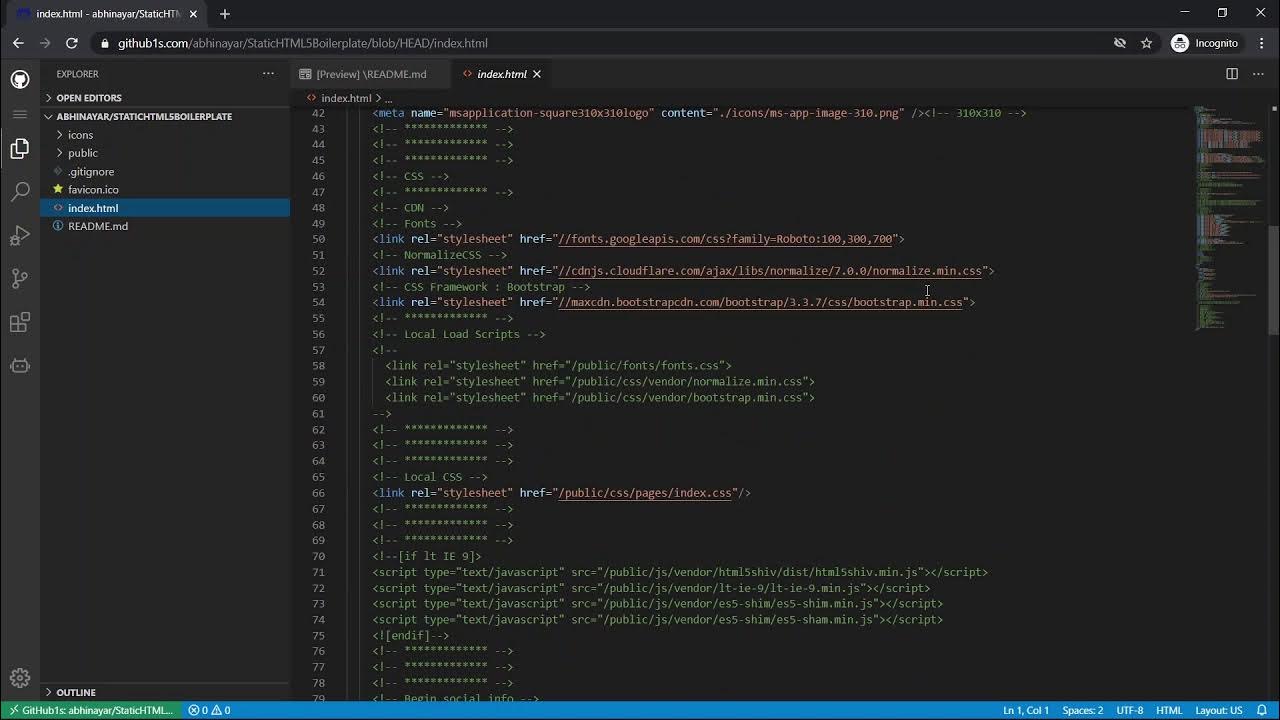Collapse the ABHINAYAR/STATICHTML5BOILERPLATE section
This screenshot has height=720, width=1280.
click(x=143, y=116)
